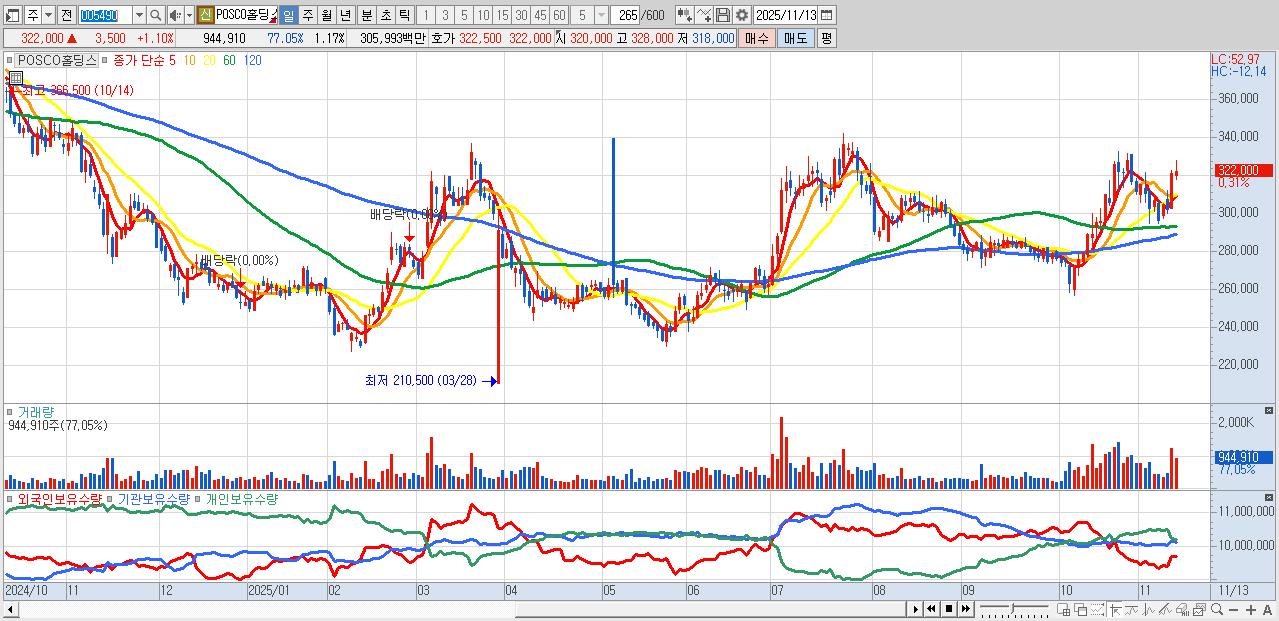Viewport: 1279px width, 621px height.
Task: Click the interval 10 button
Action: point(483,15)
